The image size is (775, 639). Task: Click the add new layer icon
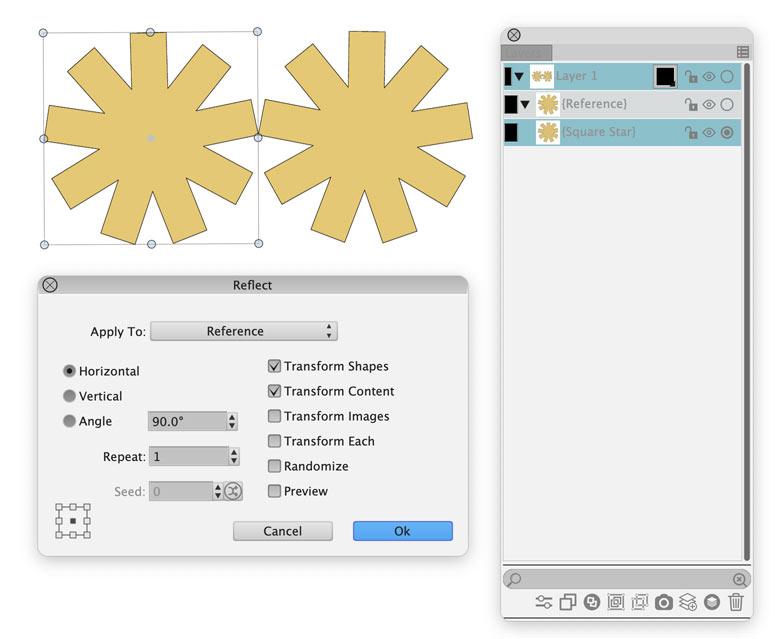point(688,602)
